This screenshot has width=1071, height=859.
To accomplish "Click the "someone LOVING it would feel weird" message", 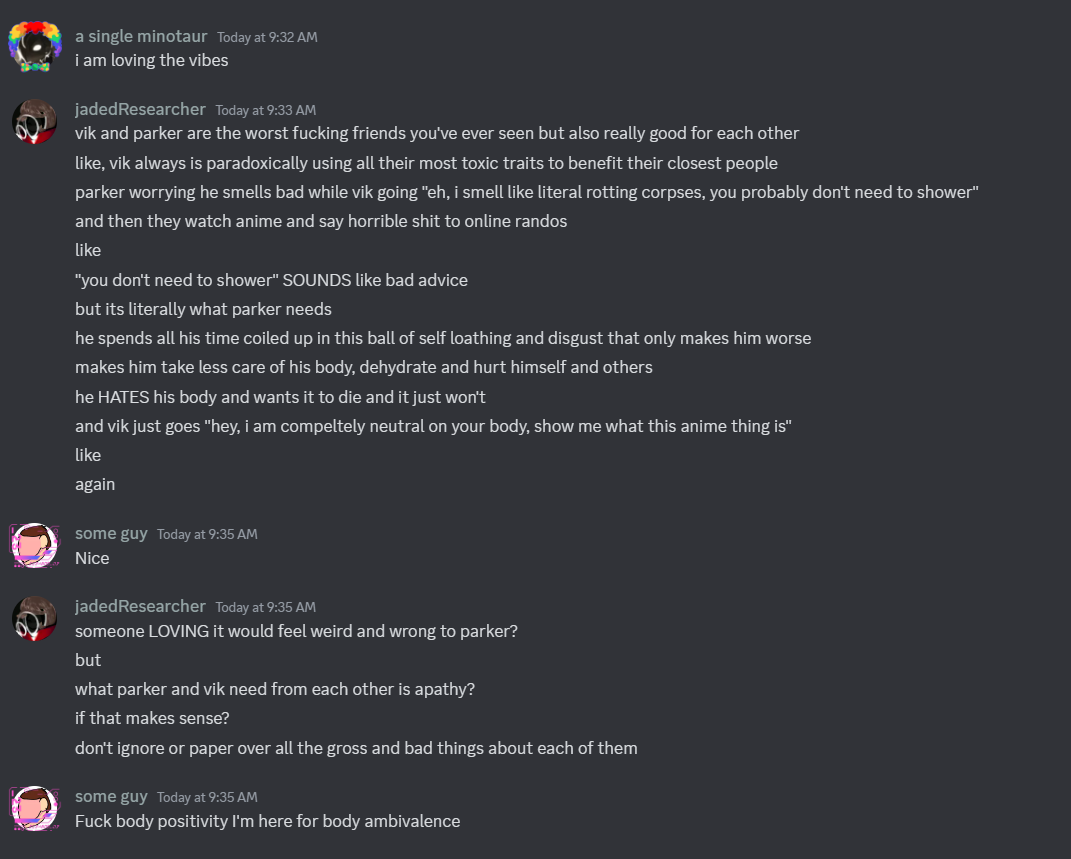I will pos(296,631).
